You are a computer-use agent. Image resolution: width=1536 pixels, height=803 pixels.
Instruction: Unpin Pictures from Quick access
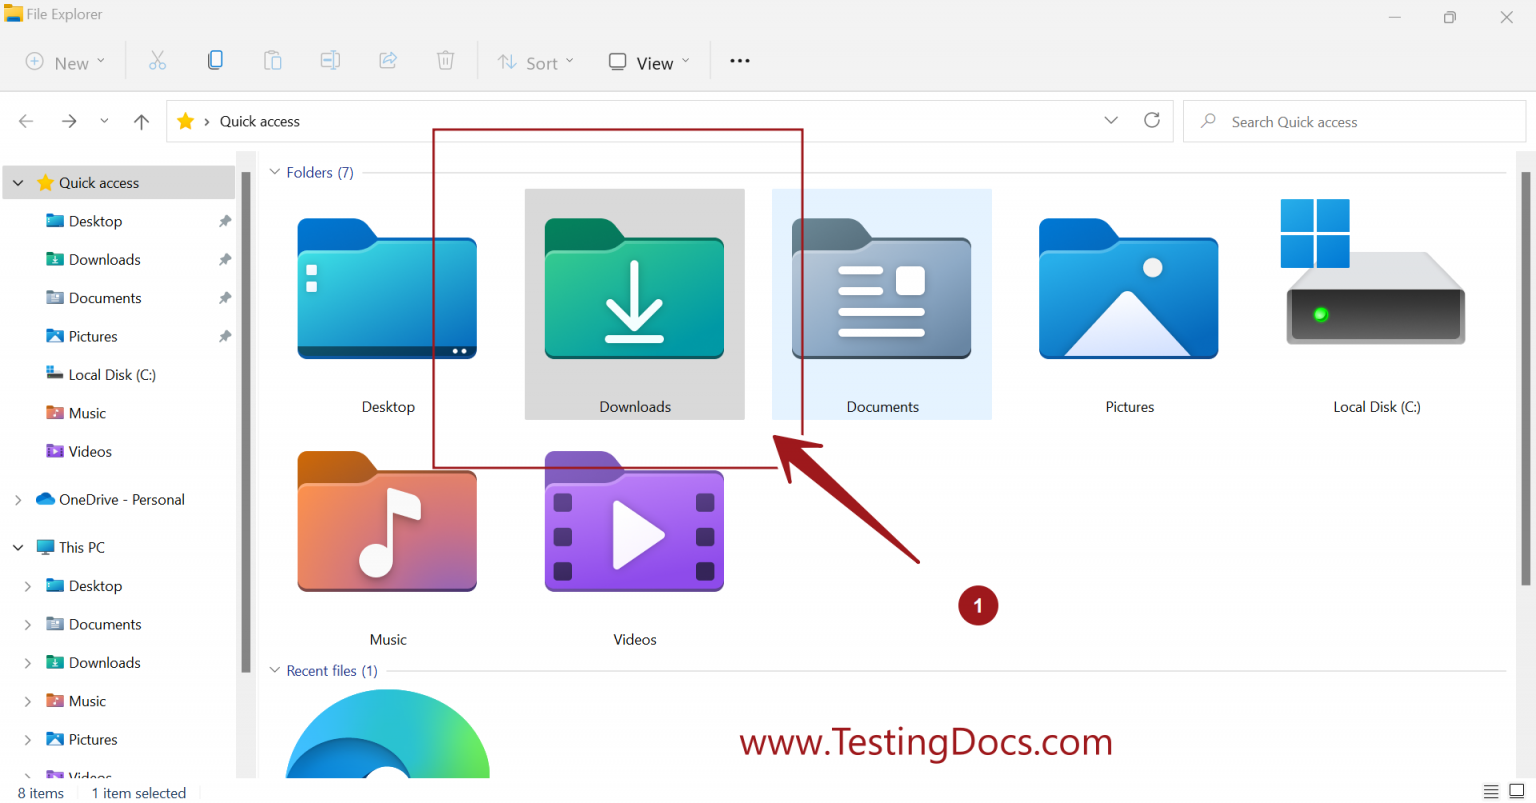tap(224, 336)
